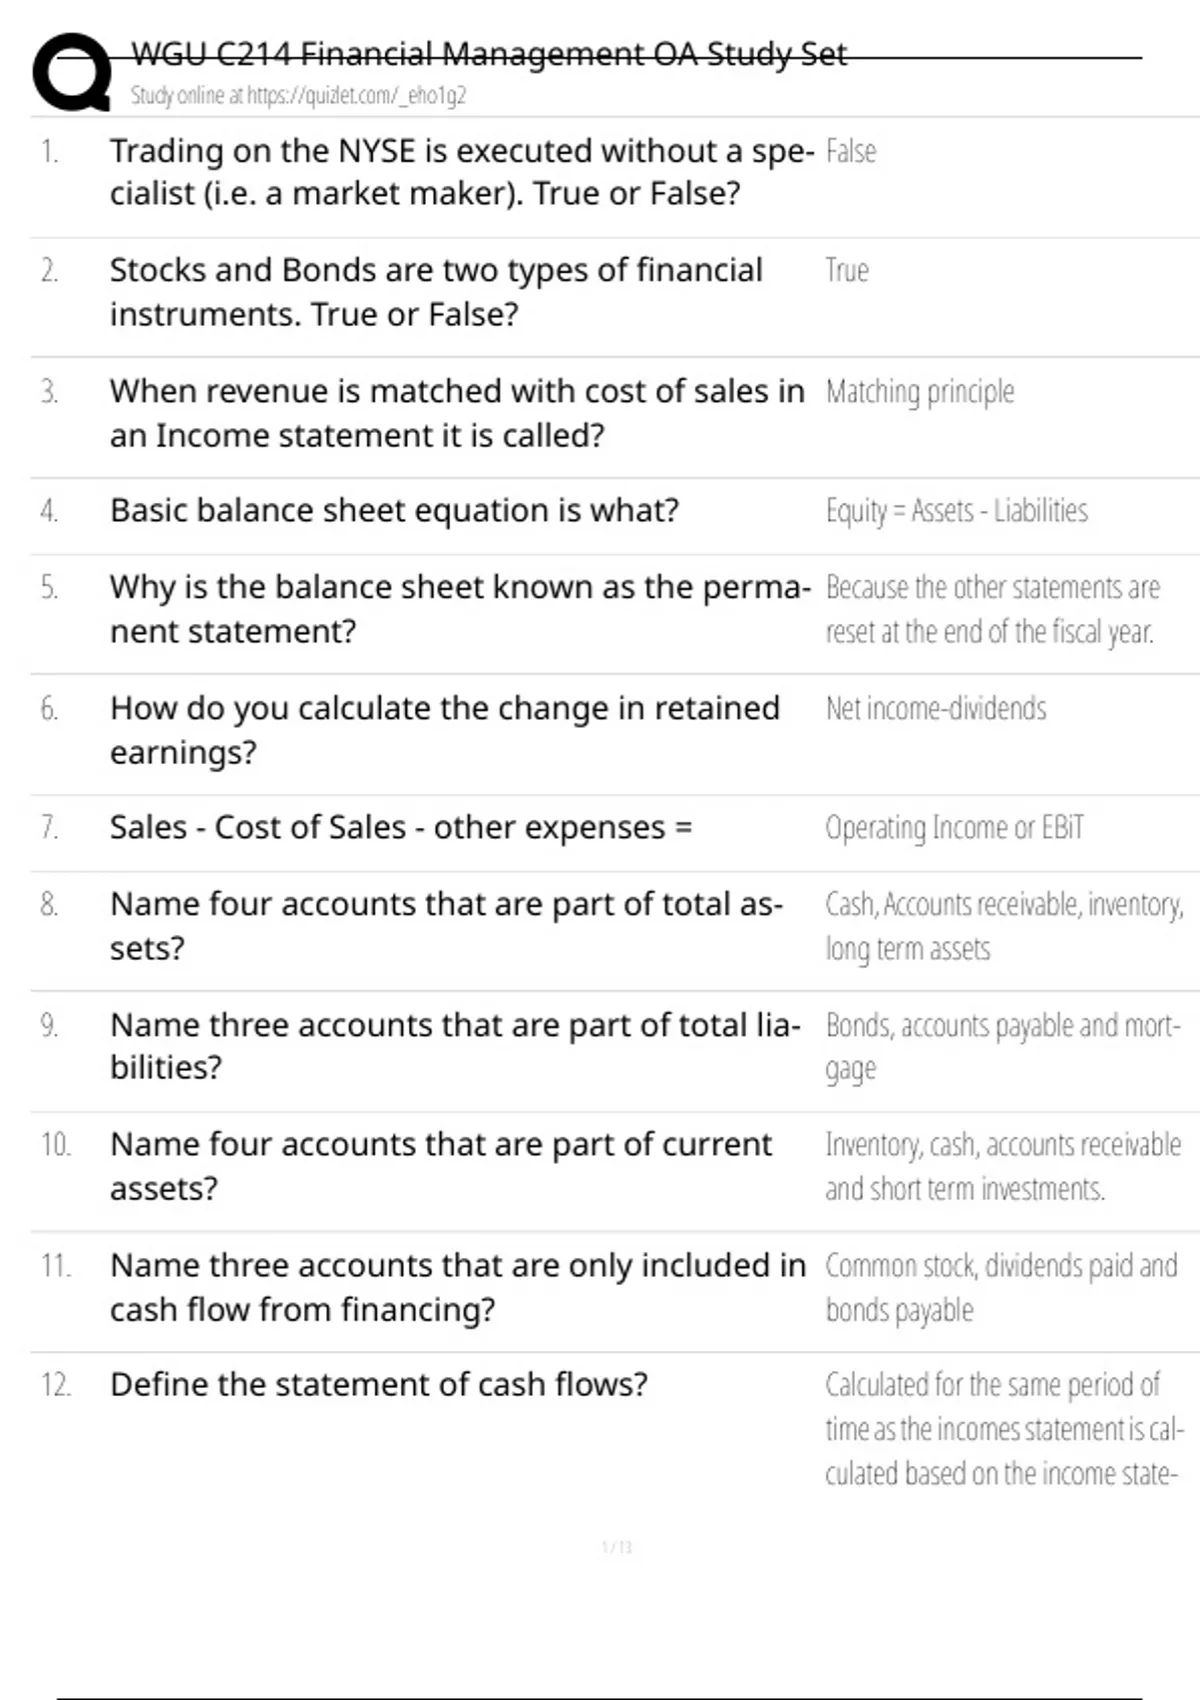Click the 'Common stock, dividends paid' answer
Screen dimensions: 1200x1700
(1002, 1287)
